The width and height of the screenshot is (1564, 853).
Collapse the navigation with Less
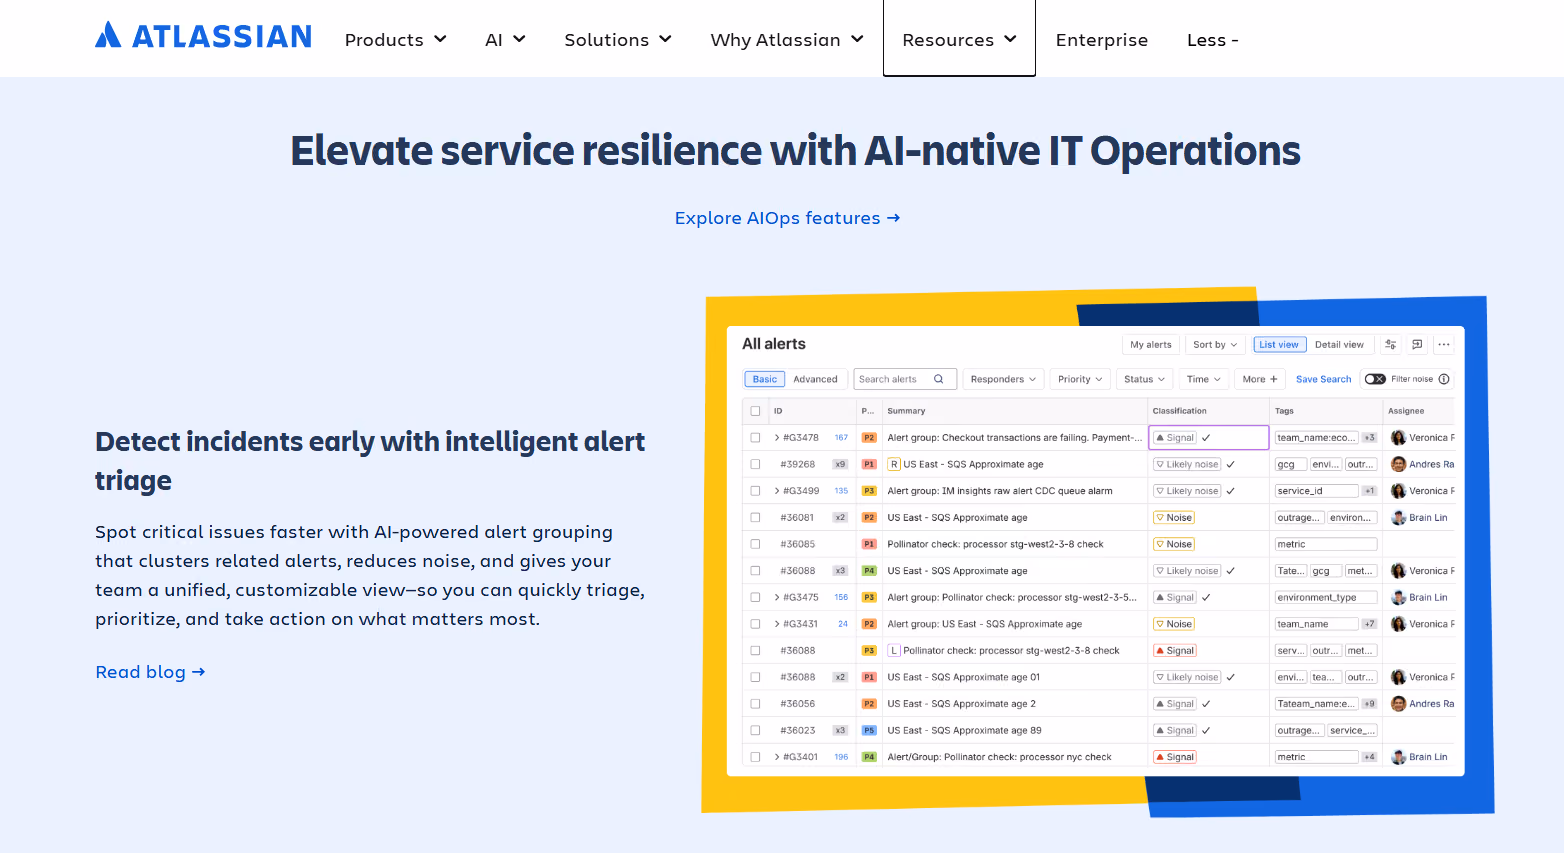[1212, 40]
